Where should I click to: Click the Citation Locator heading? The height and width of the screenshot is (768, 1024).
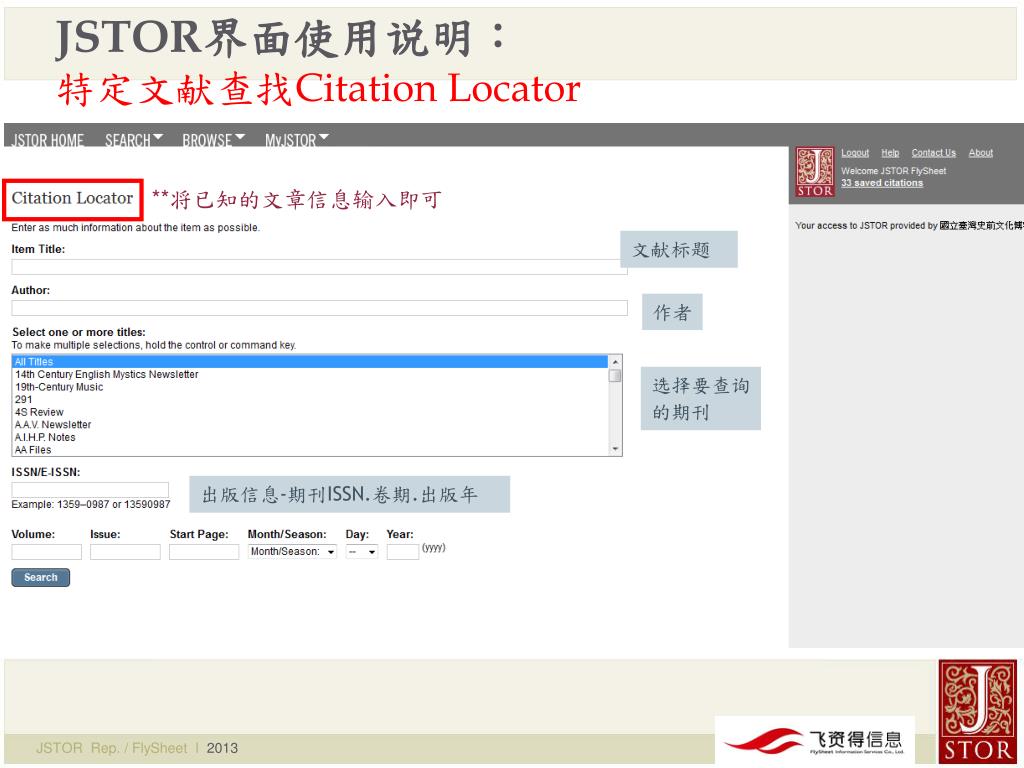(x=72, y=198)
